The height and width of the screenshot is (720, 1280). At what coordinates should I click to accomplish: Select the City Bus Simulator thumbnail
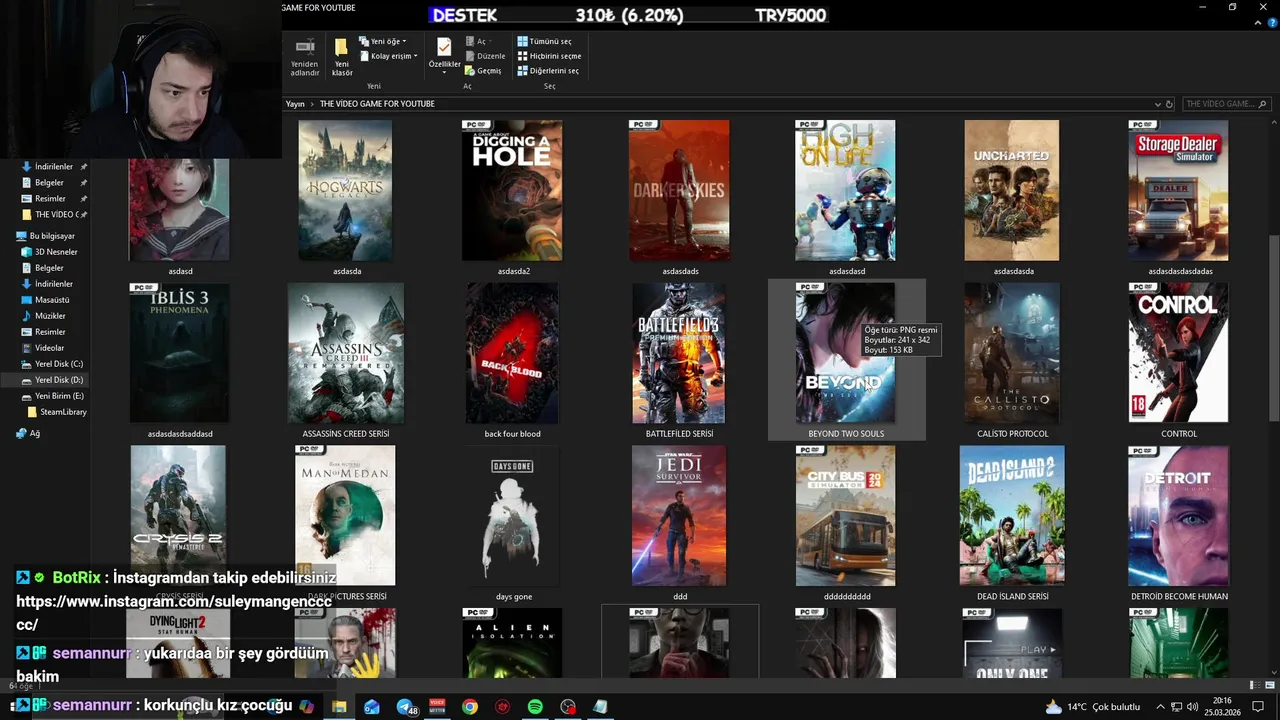pyautogui.click(x=845, y=516)
